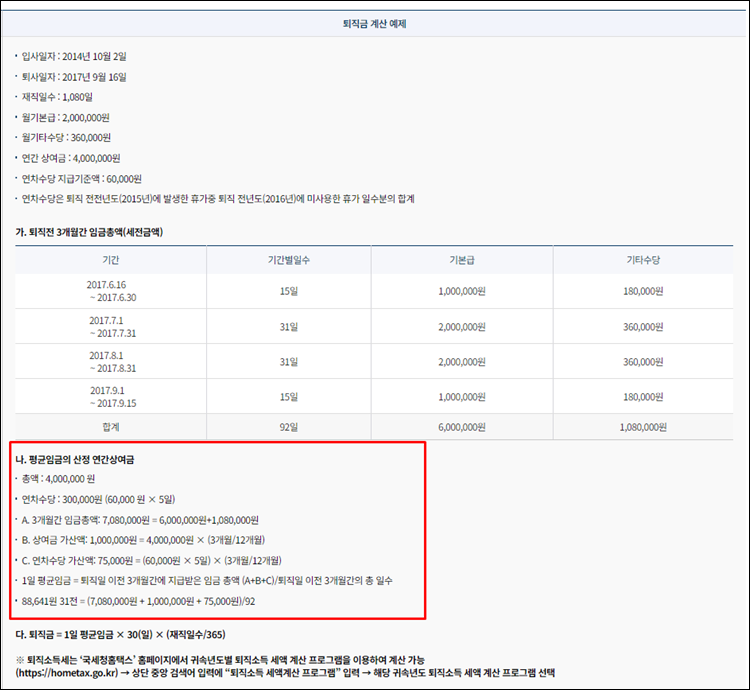Click the 기타수당 column header

pos(643,260)
